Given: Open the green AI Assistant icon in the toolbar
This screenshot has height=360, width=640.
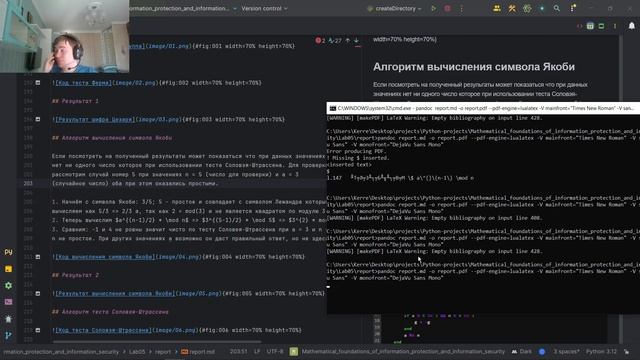Looking at the screenshot, I should click(527, 8).
